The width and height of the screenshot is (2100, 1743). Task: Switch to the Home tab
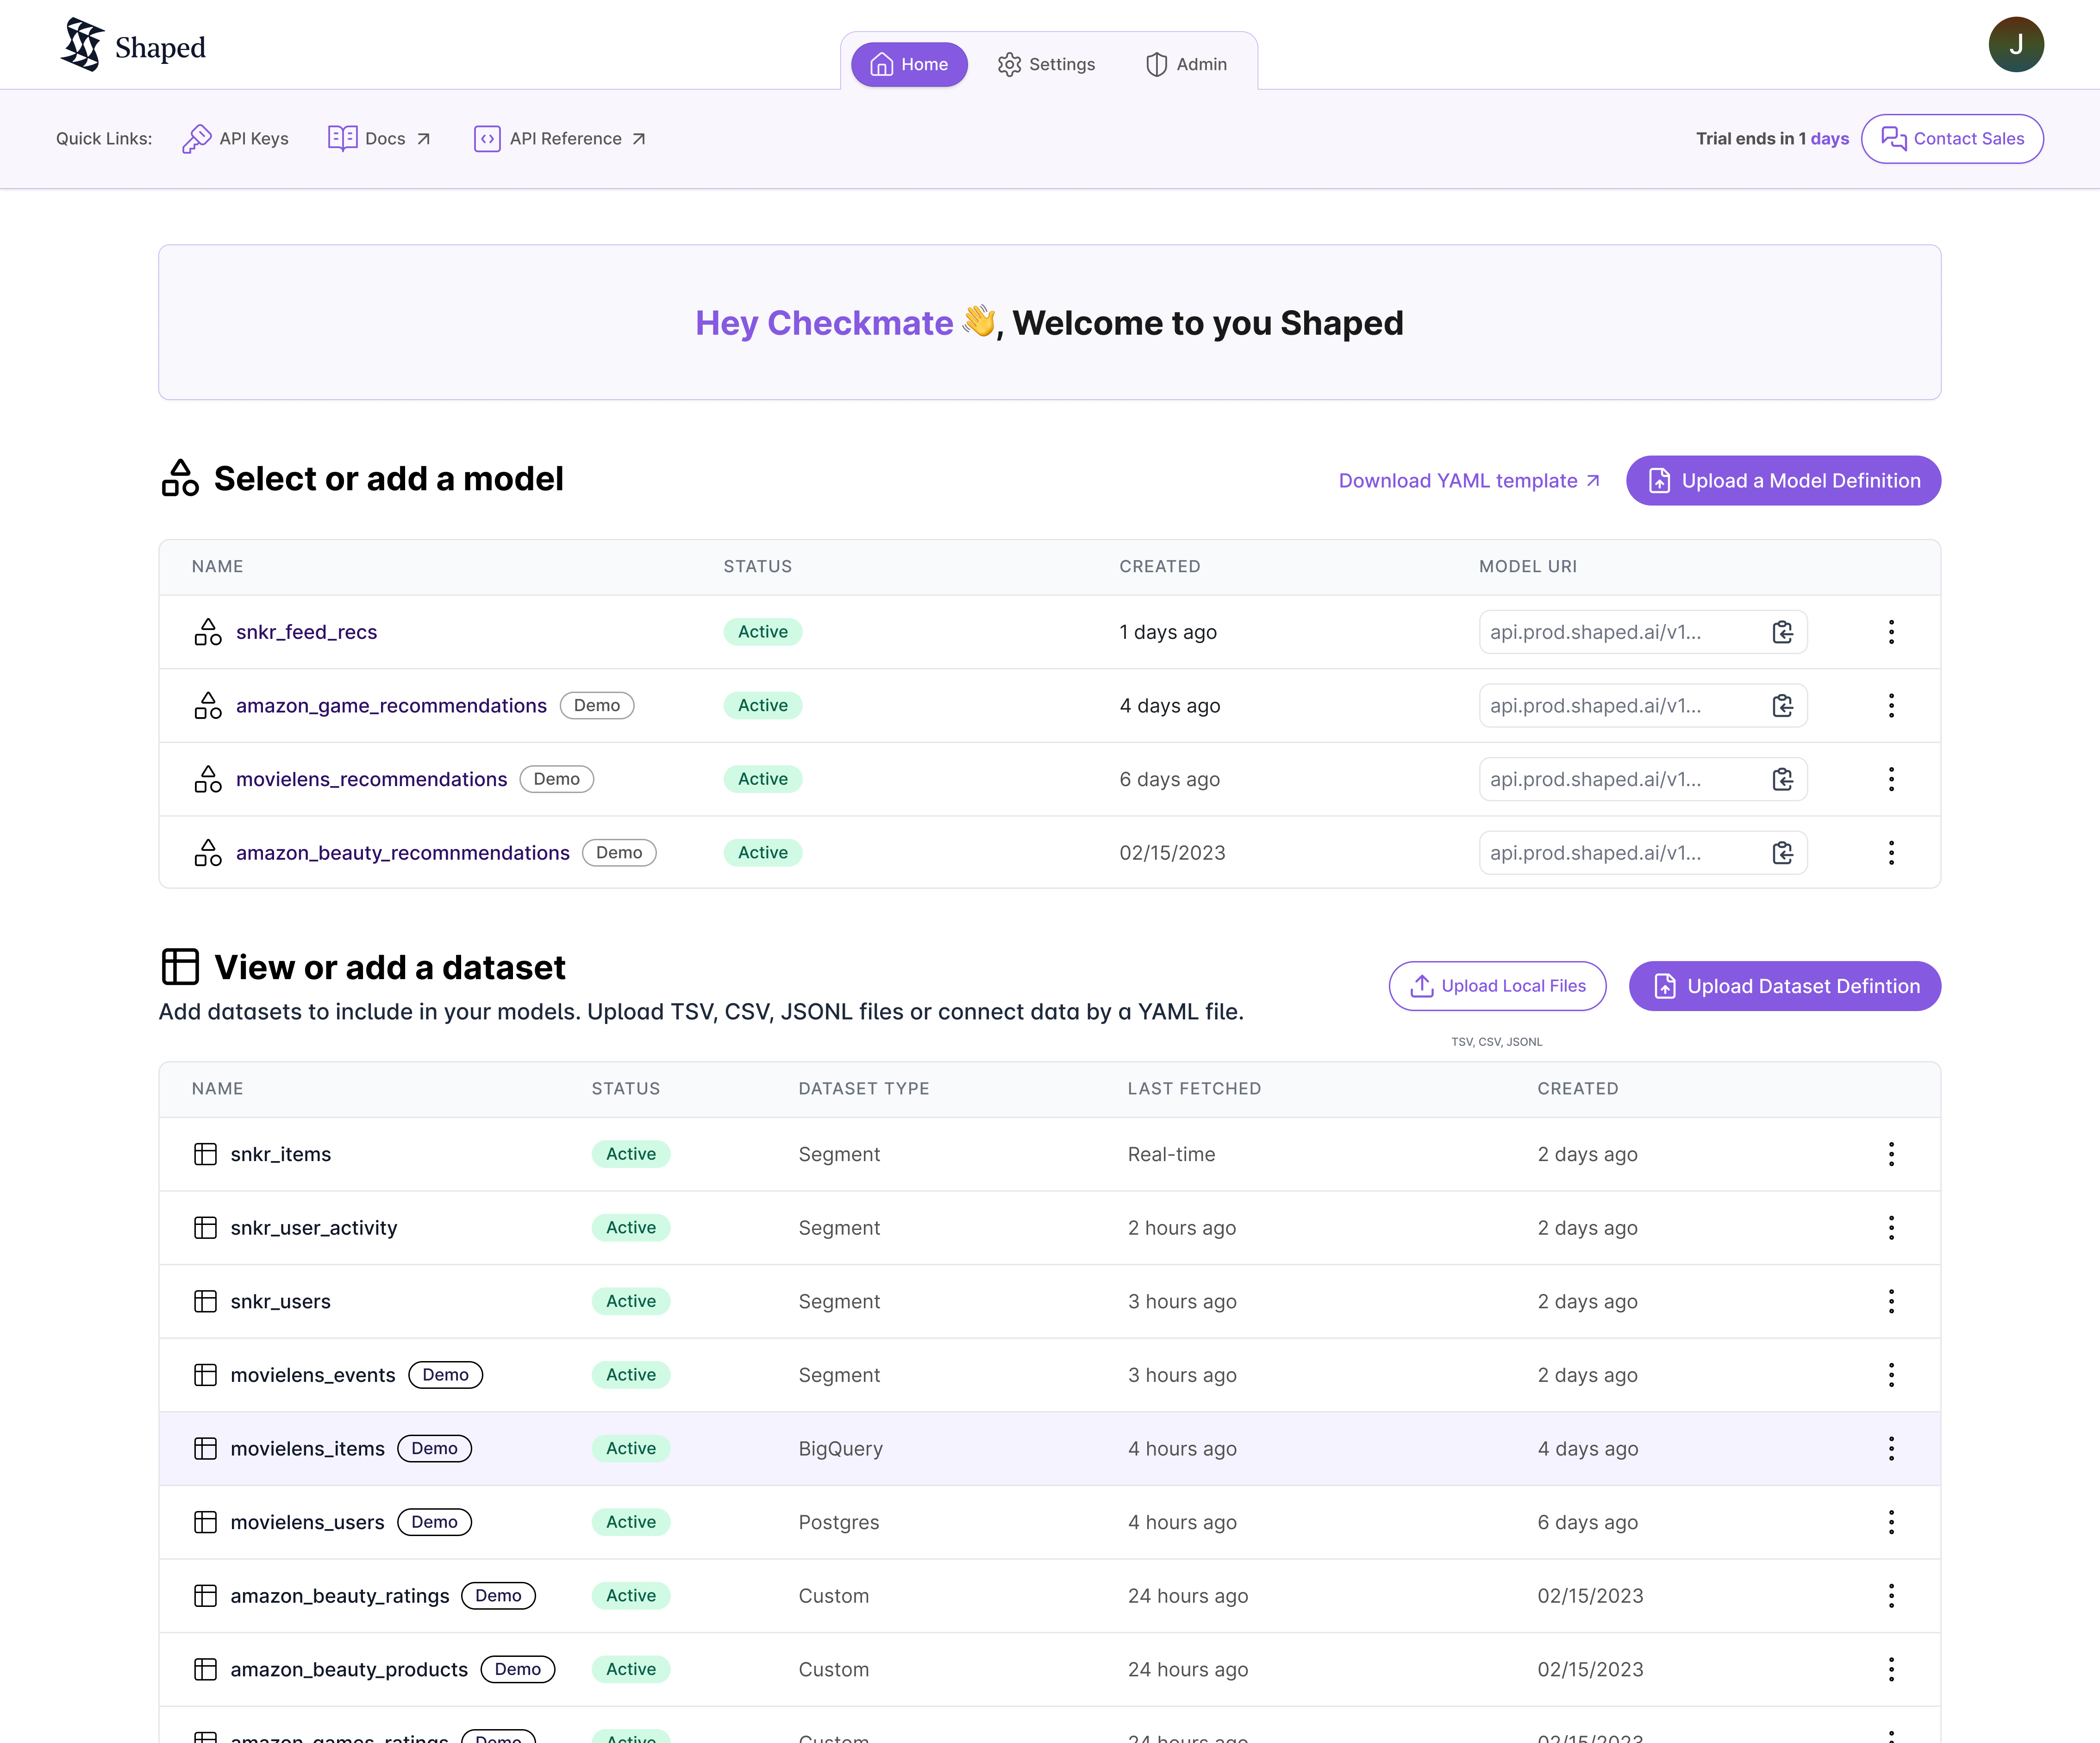click(x=909, y=64)
